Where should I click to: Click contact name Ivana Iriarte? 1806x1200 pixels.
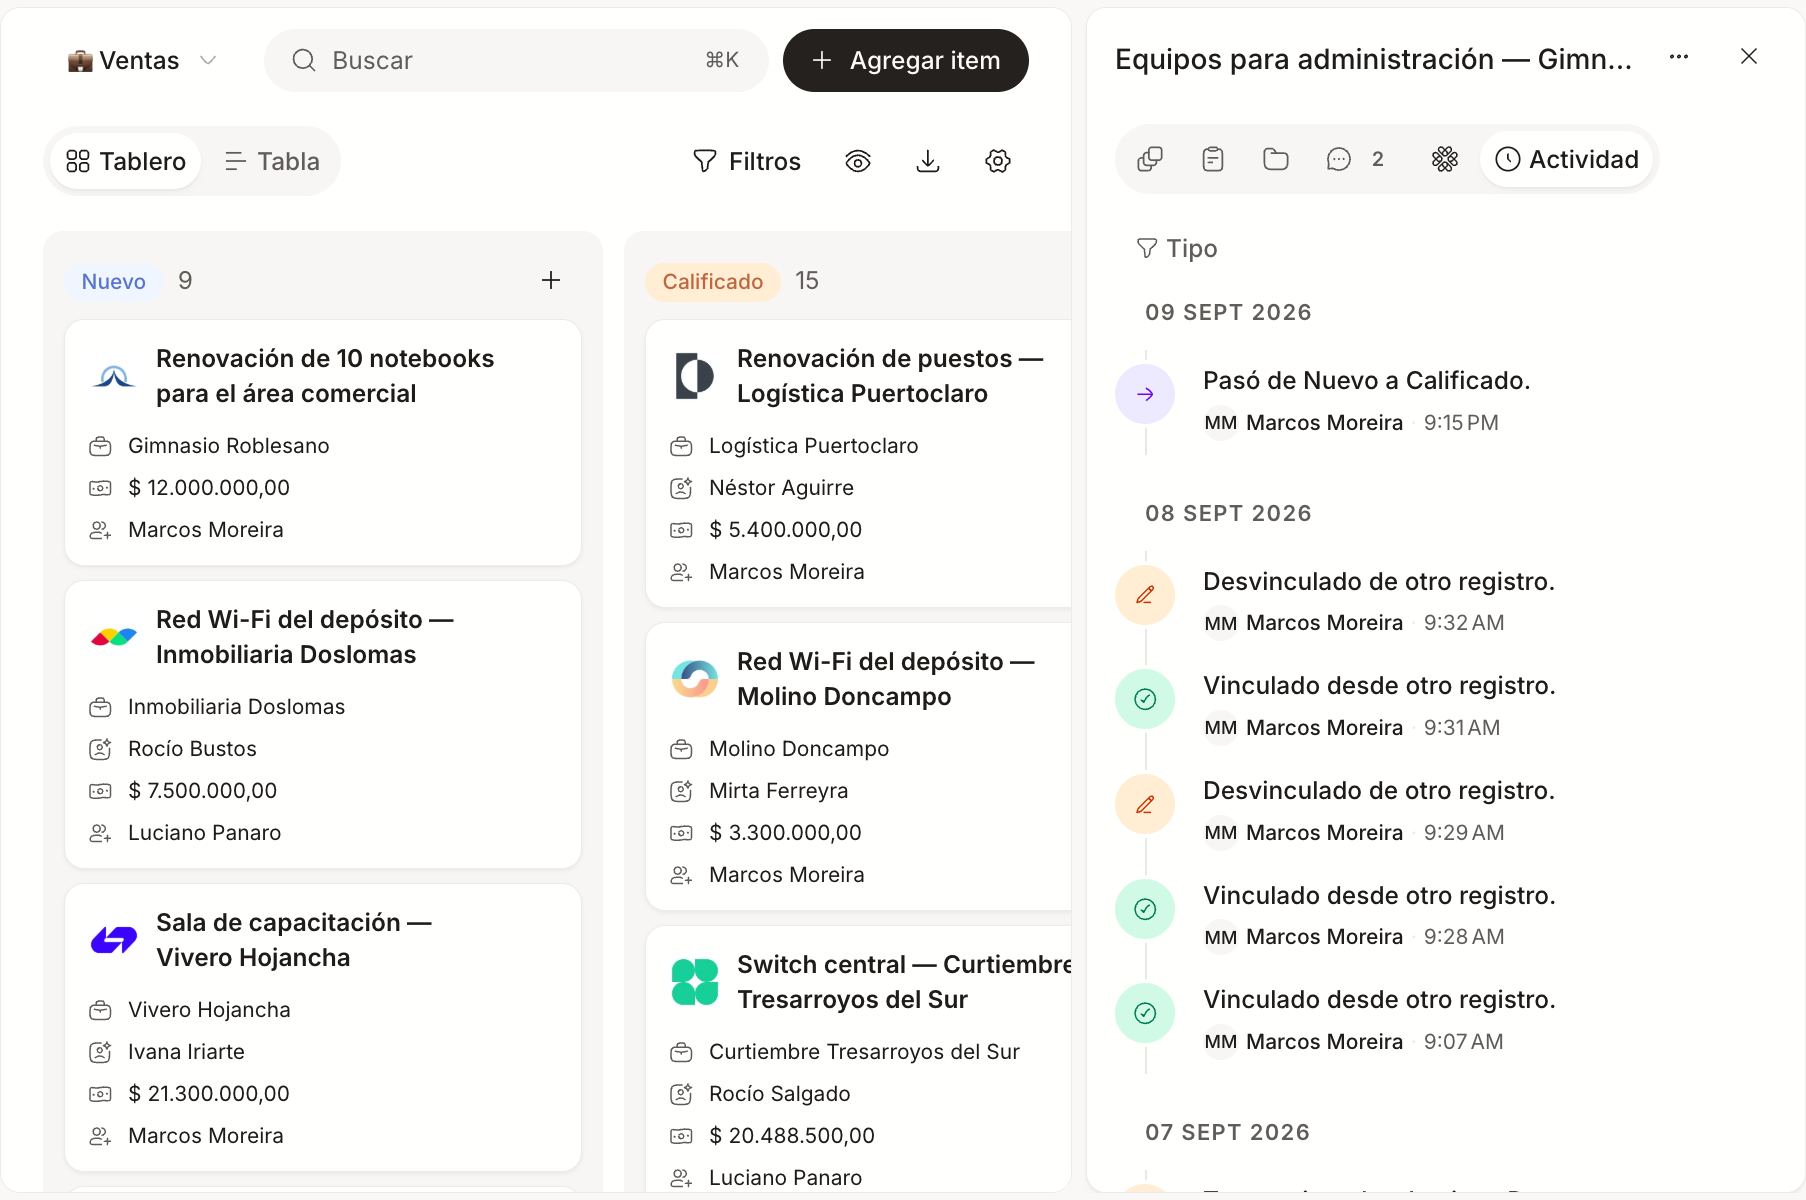[186, 1052]
